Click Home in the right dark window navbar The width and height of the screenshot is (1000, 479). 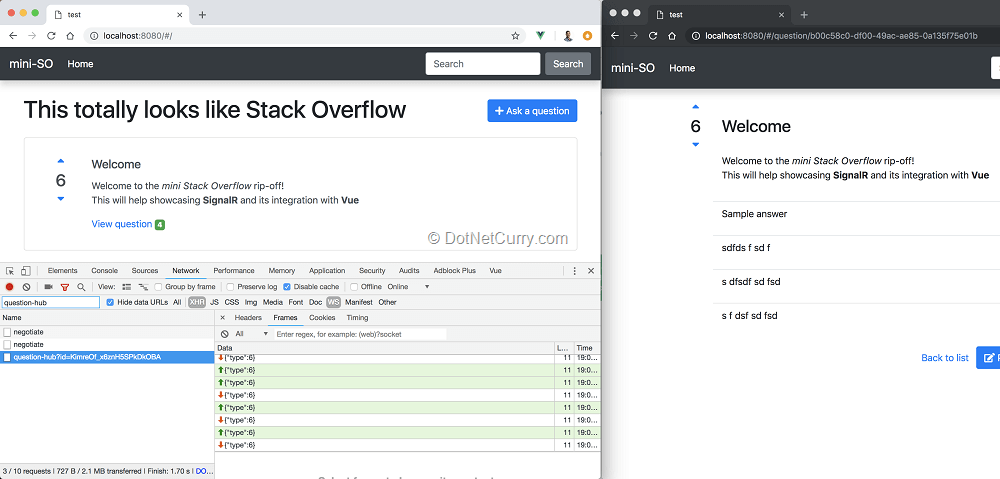tap(682, 68)
